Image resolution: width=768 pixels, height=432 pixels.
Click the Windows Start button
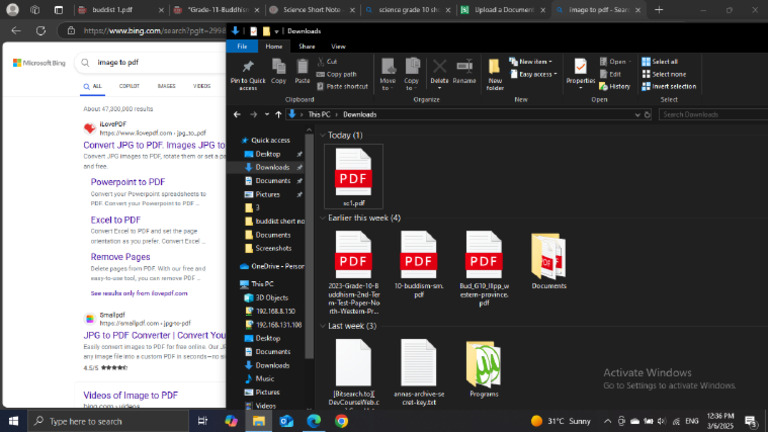tap(13, 421)
